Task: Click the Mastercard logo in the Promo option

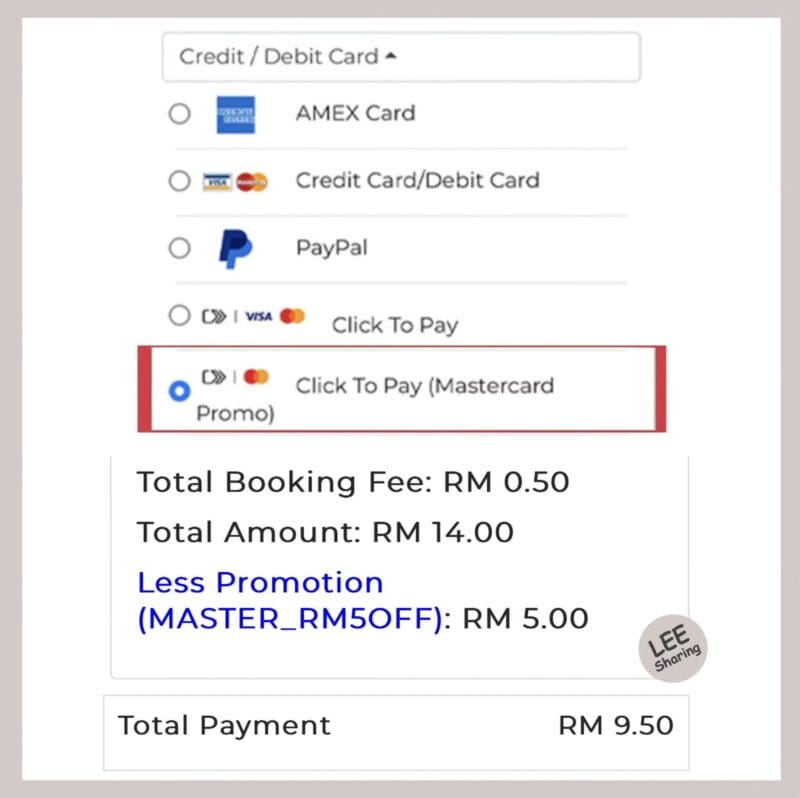Action: (x=256, y=377)
